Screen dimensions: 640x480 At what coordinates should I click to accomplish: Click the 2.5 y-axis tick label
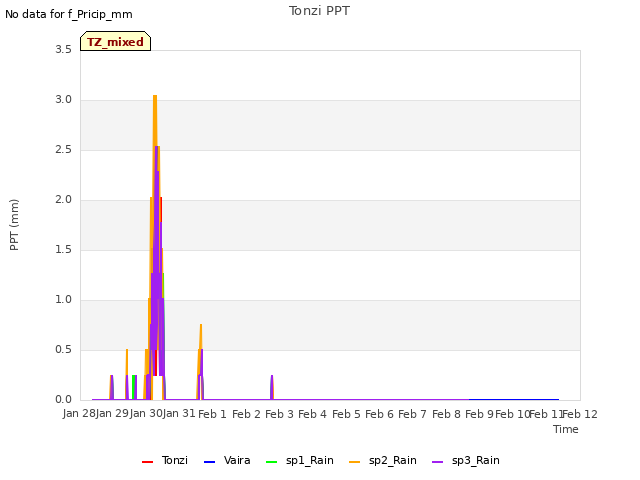(x=63, y=149)
